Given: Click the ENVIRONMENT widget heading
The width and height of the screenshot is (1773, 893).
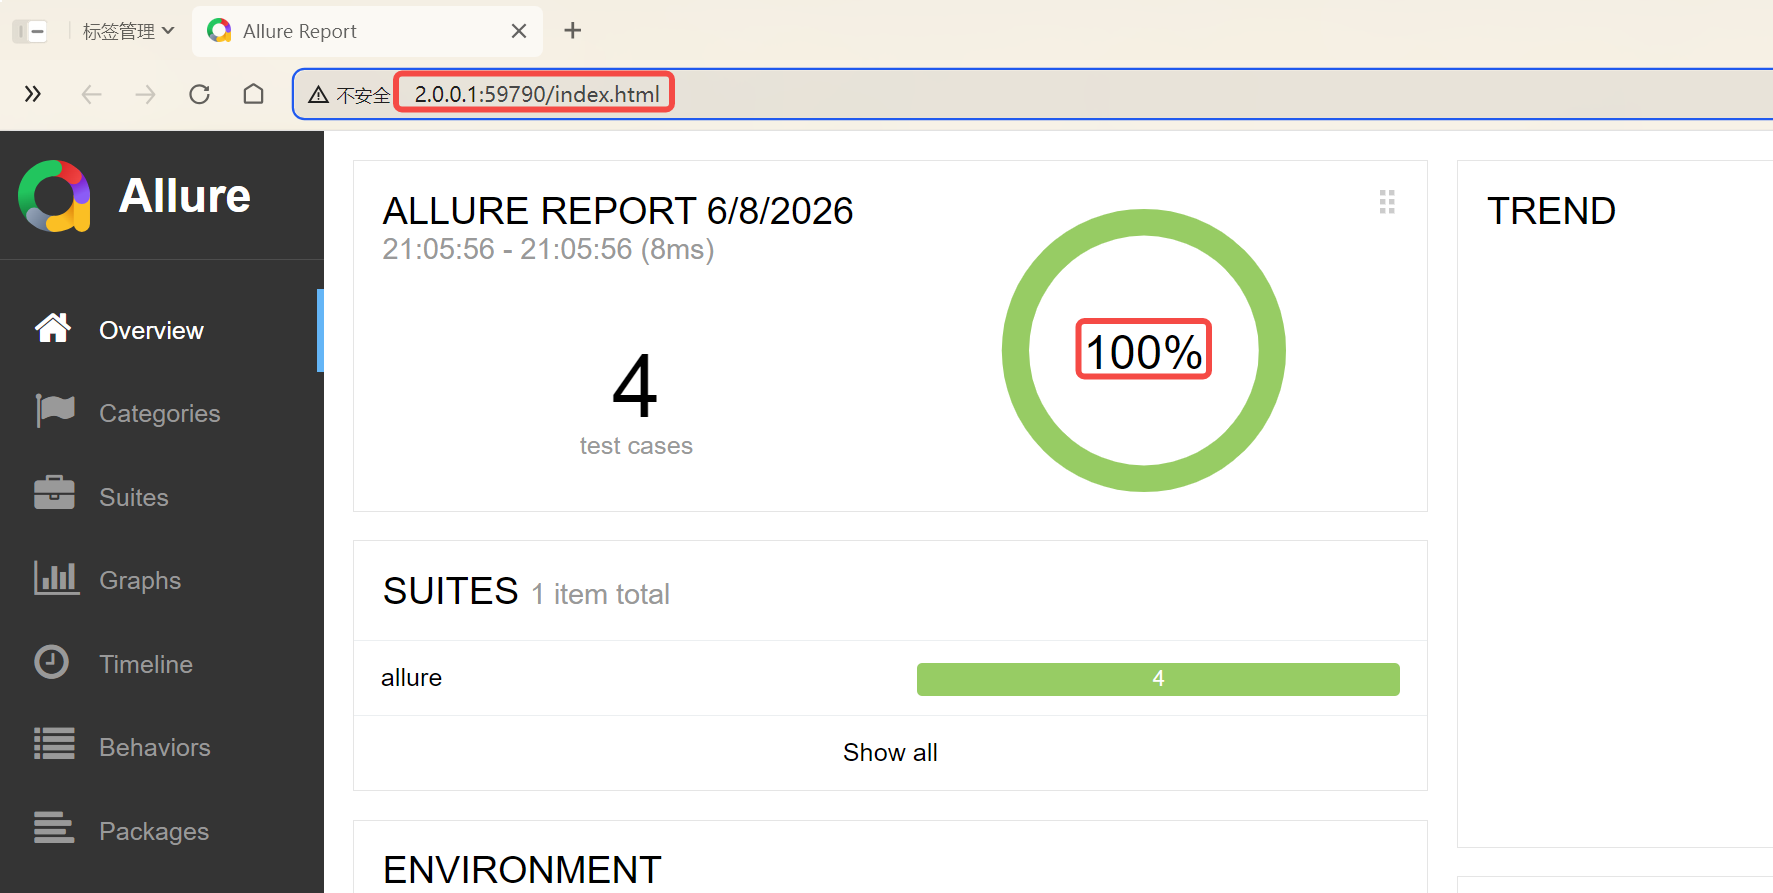Looking at the screenshot, I should coord(522,870).
